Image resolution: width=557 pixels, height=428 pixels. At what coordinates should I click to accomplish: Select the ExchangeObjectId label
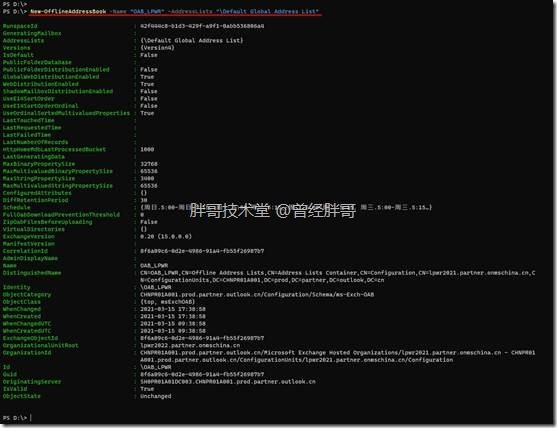30,338
